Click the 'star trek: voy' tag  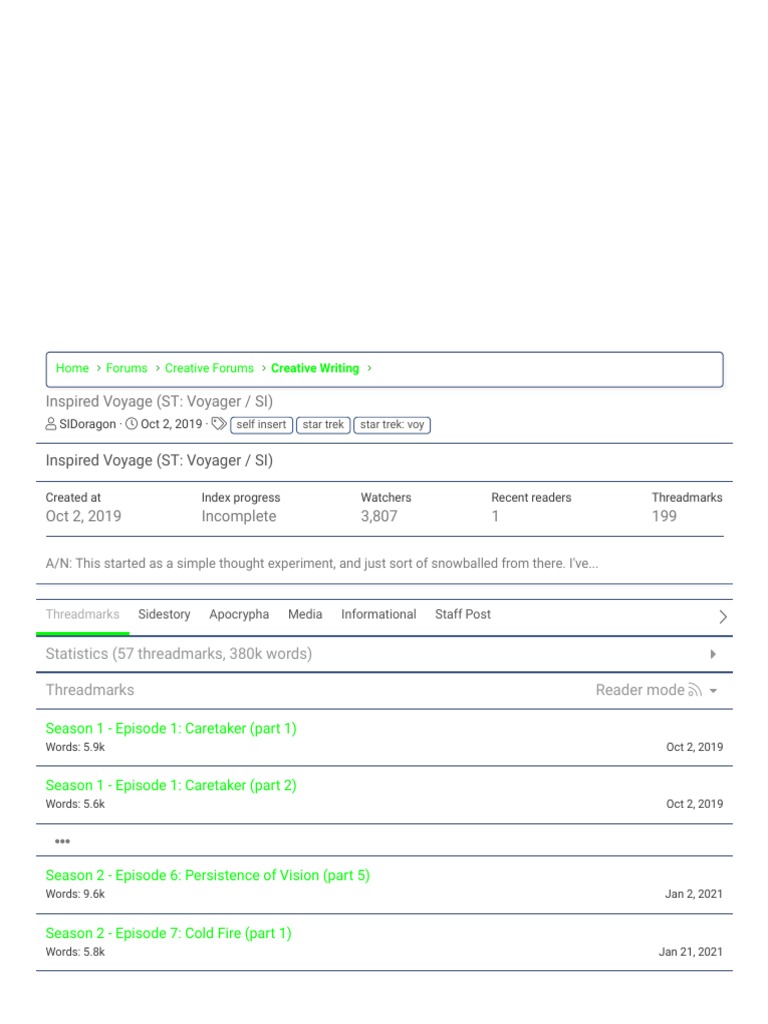point(392,425)
